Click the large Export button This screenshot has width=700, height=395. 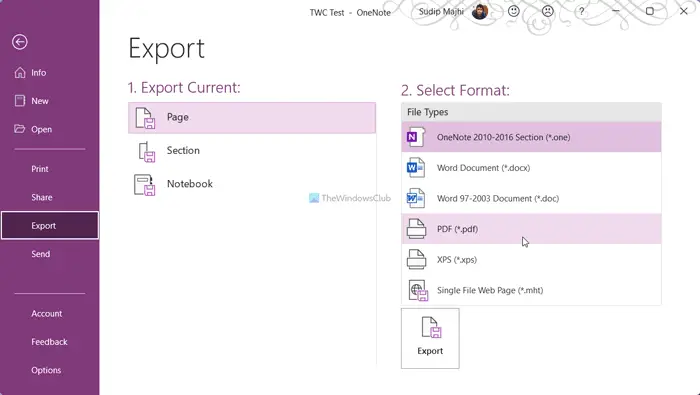(x=430, y=338)
